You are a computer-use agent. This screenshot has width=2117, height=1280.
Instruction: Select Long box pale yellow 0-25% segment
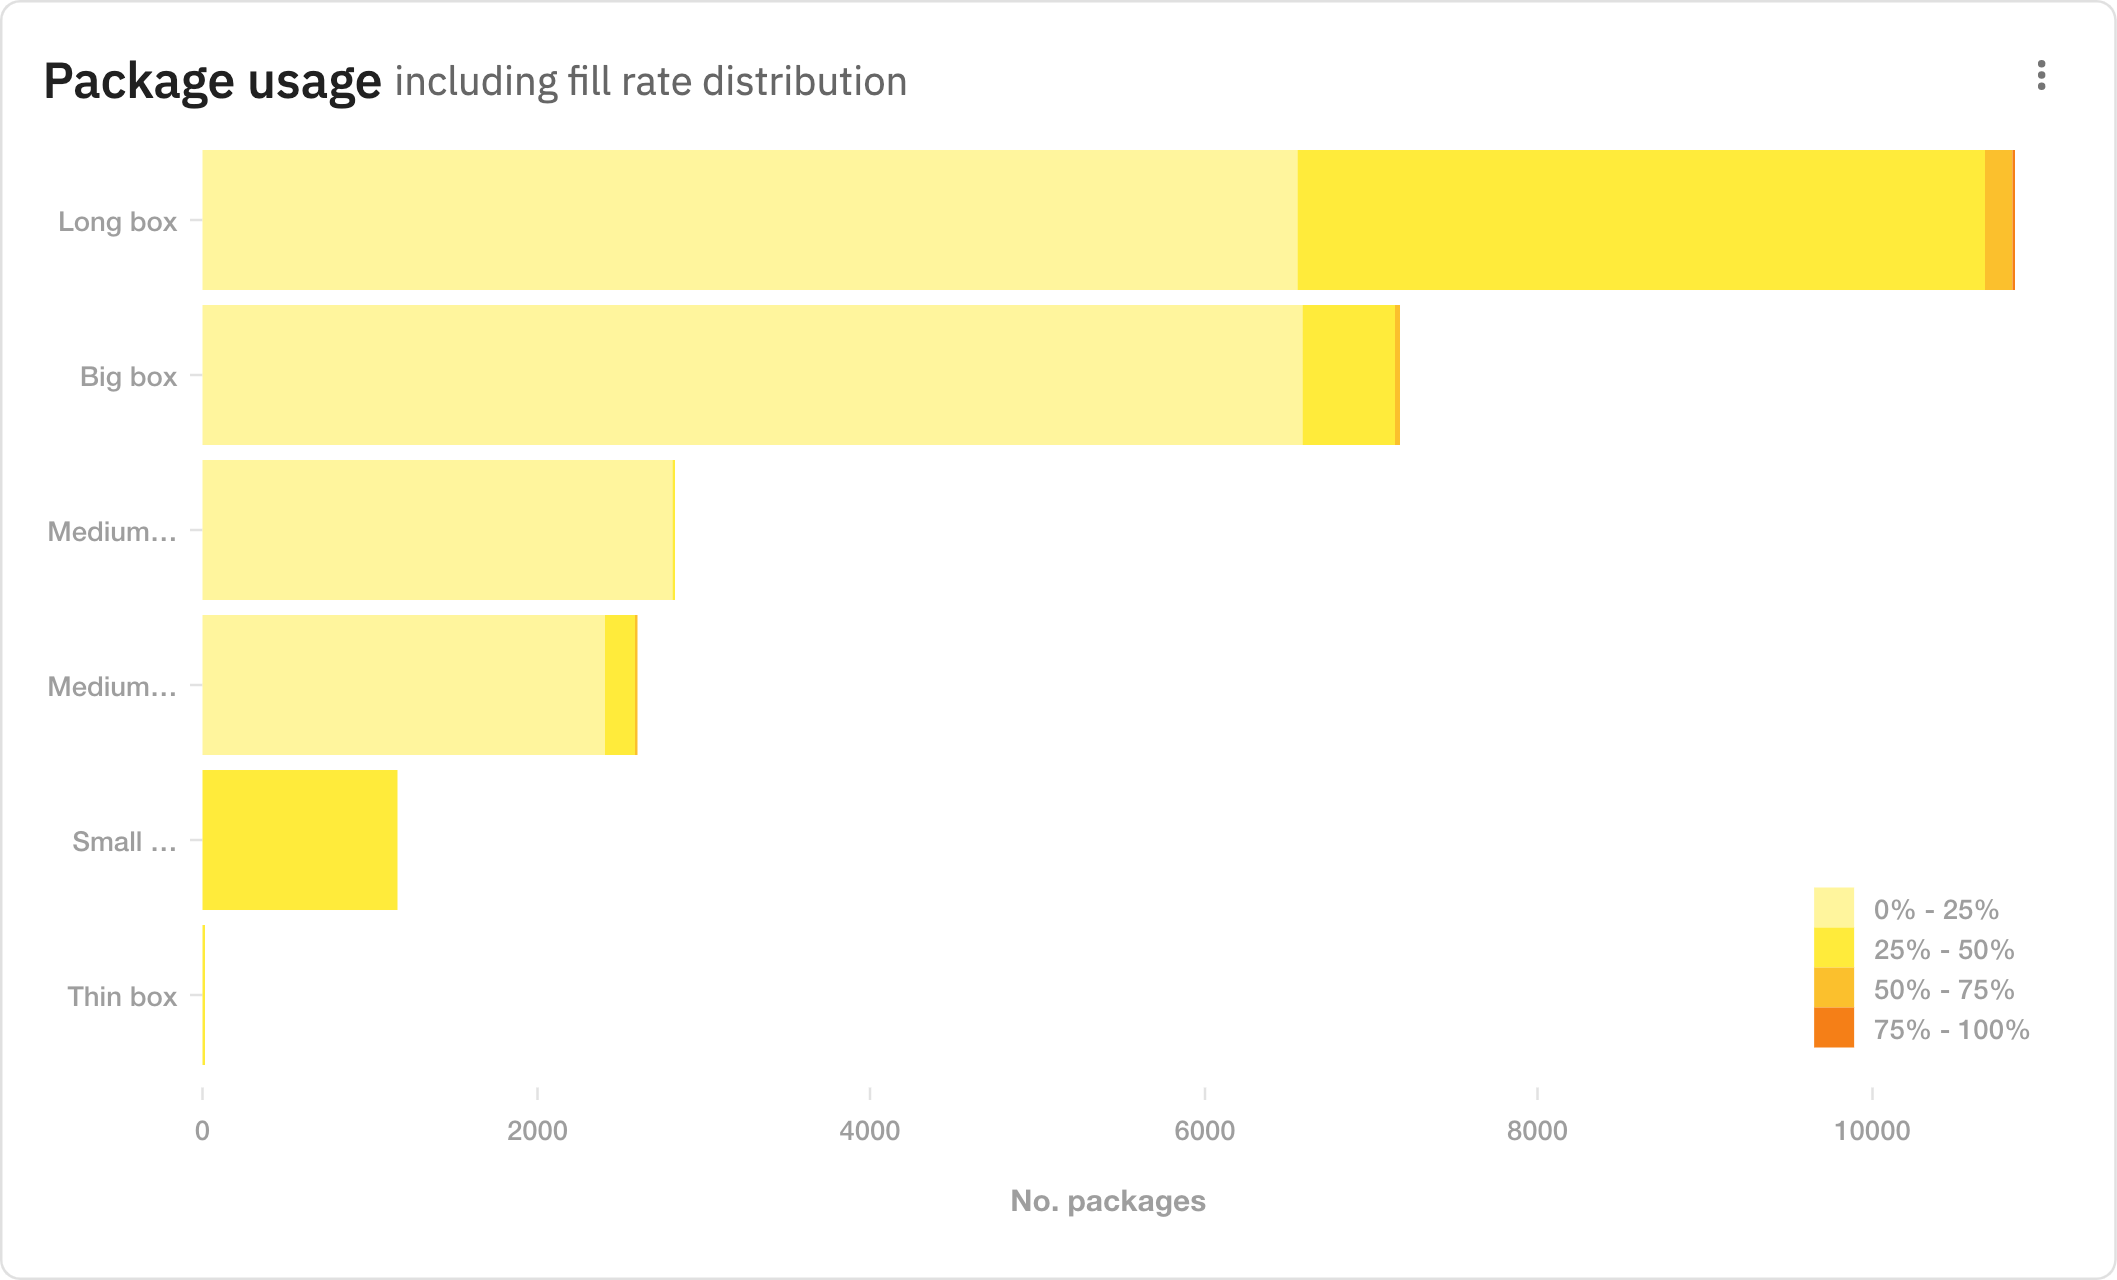point(750,220)
